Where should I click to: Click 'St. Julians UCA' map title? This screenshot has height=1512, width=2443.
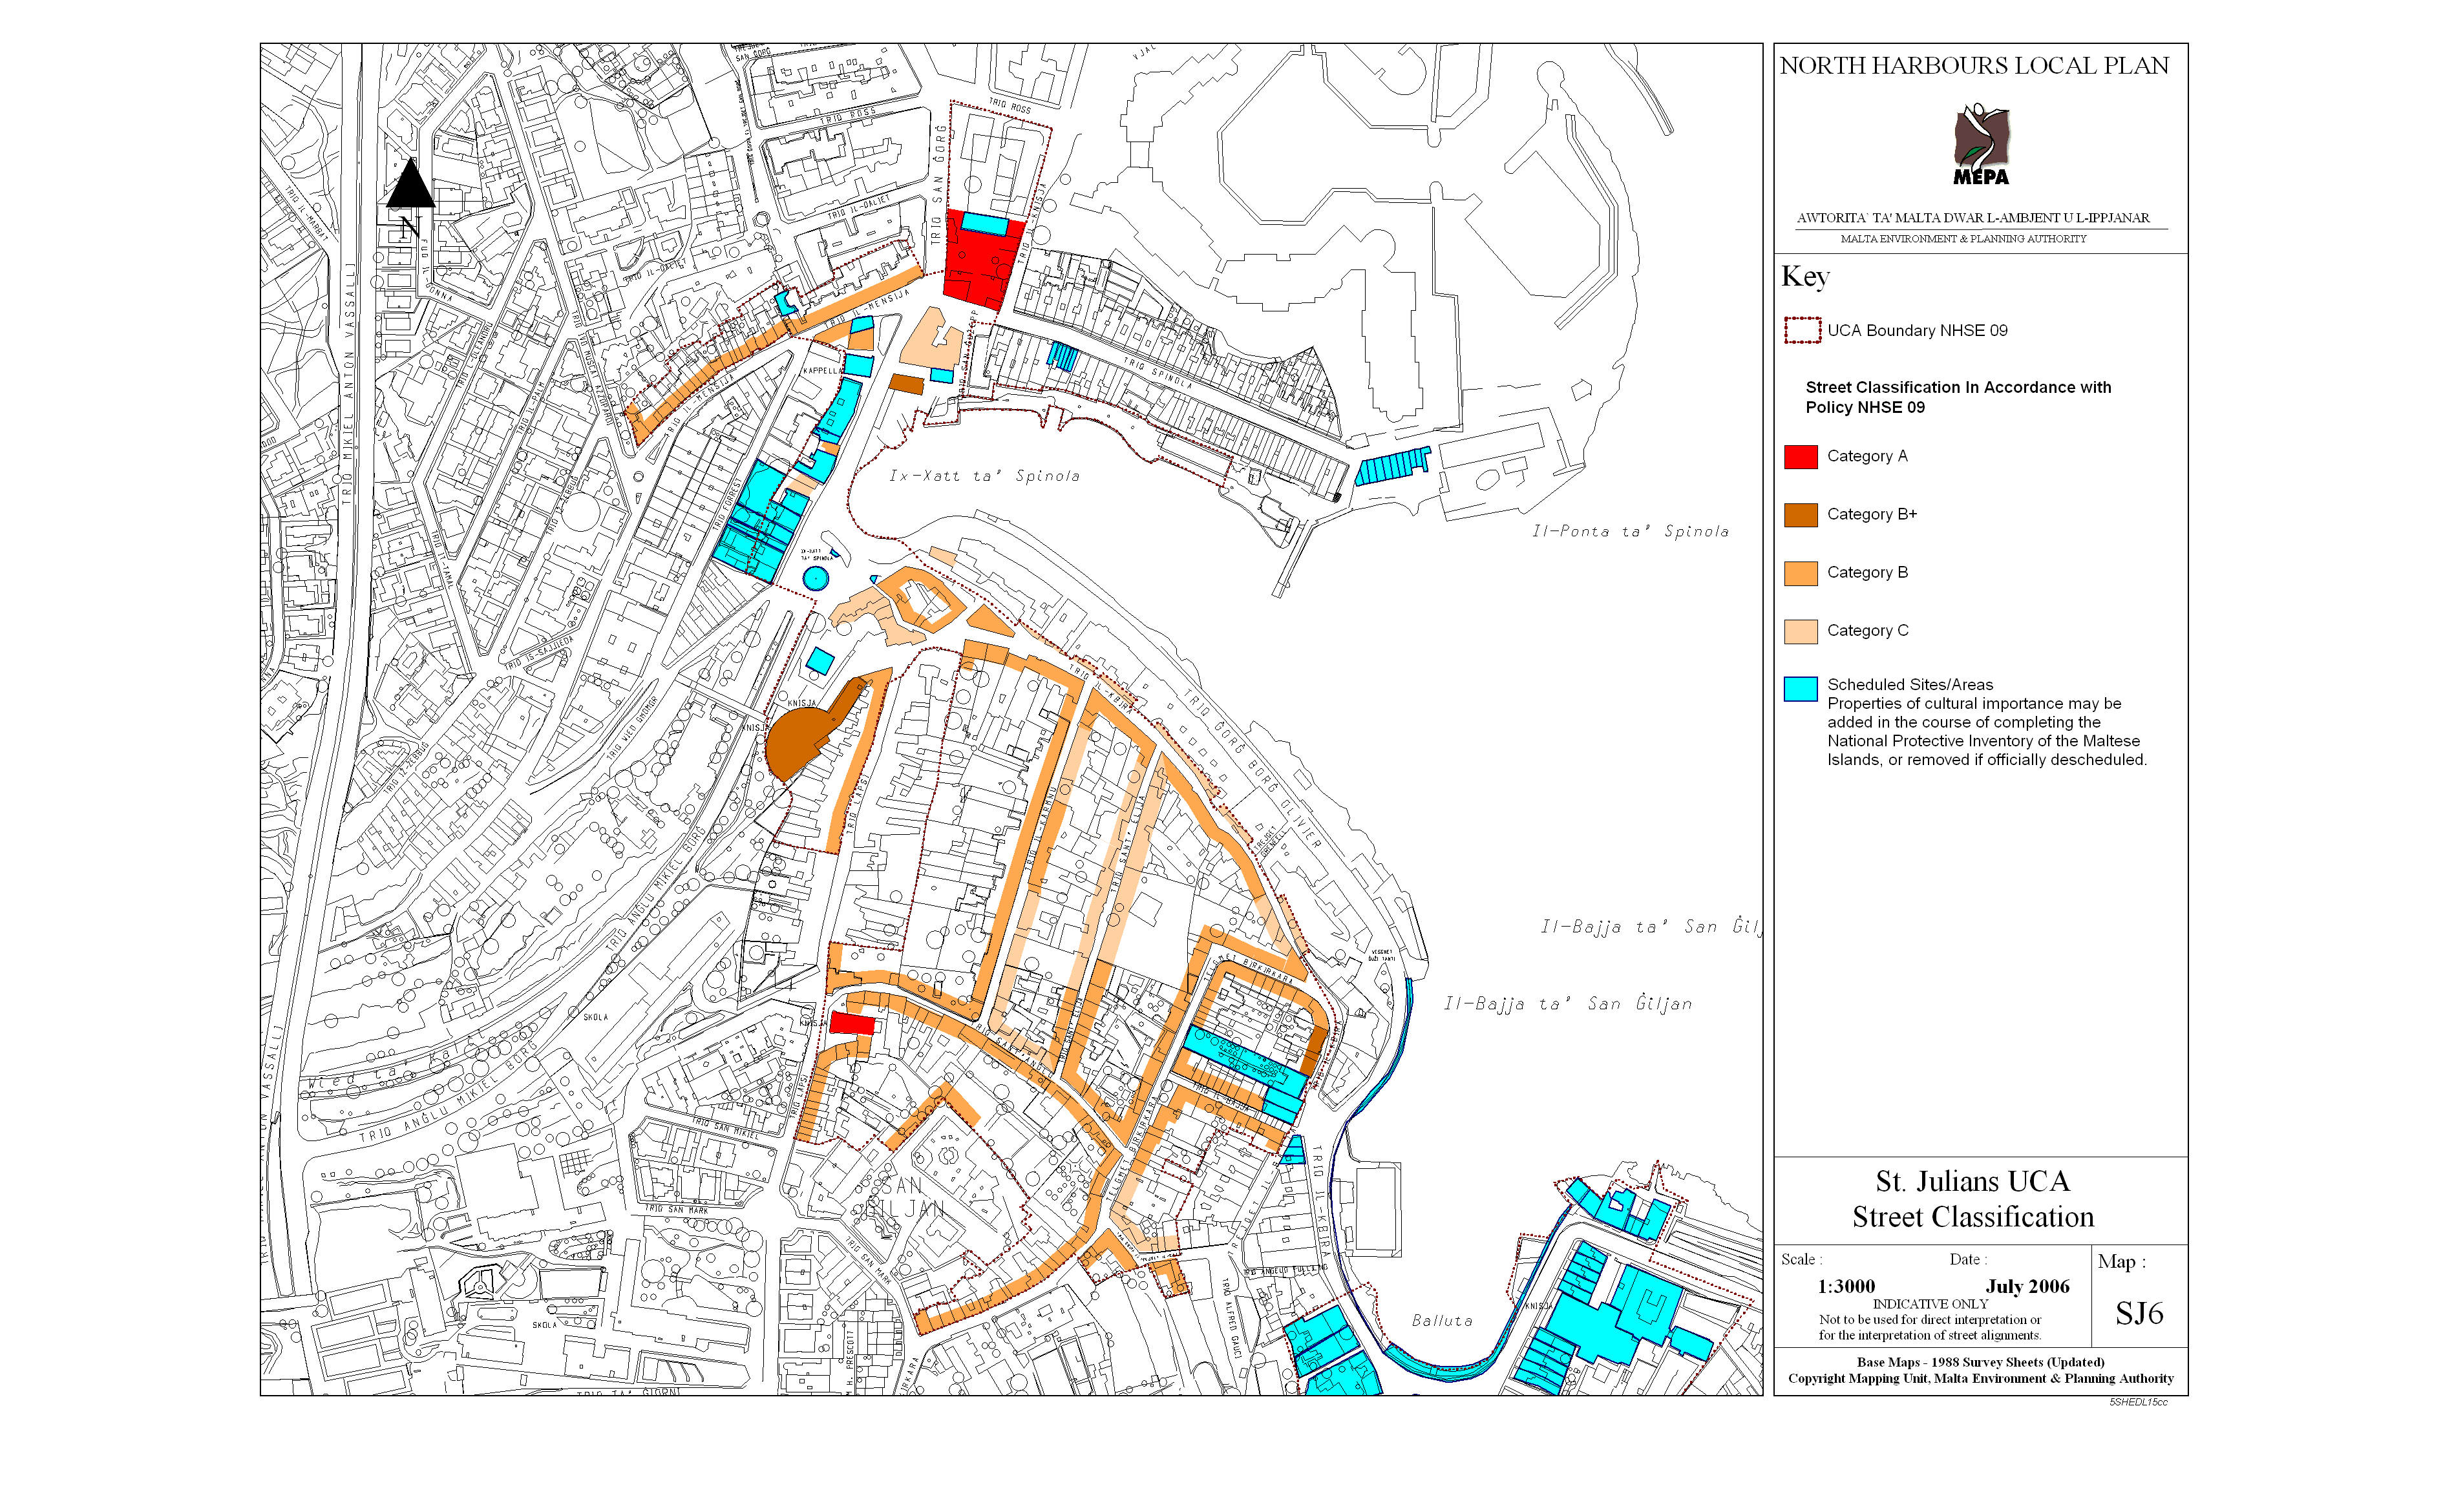pos(1972,1181)
